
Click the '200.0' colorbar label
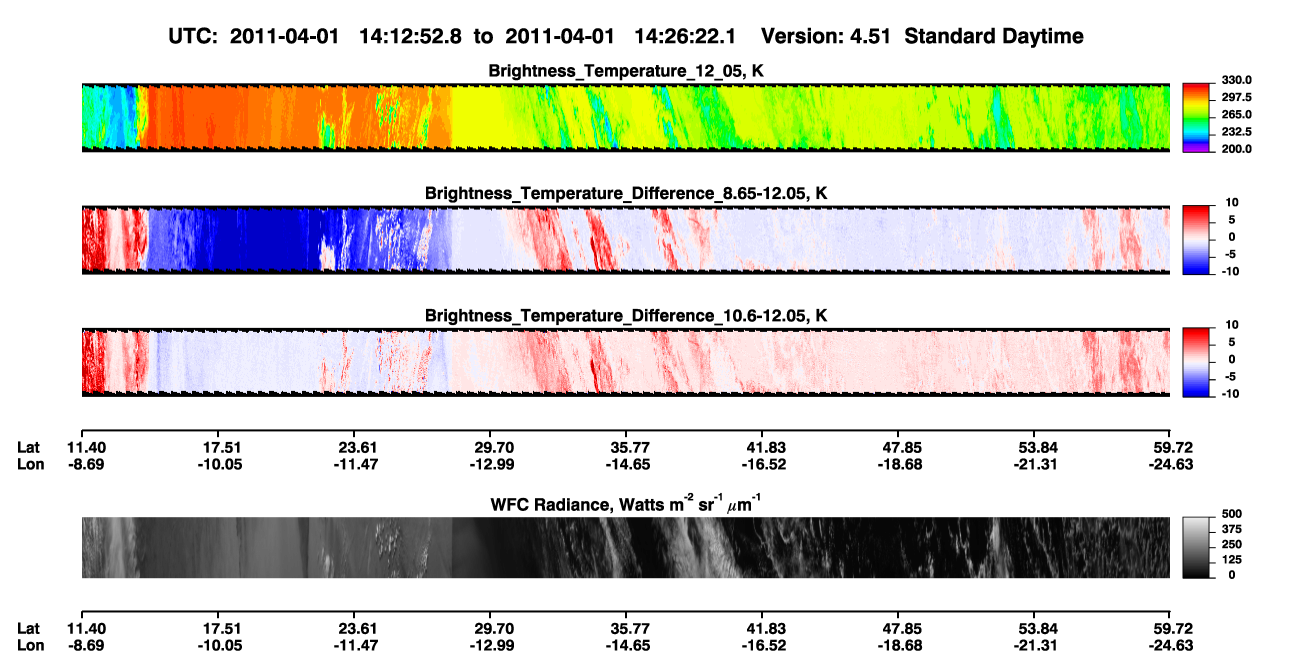1237,148
